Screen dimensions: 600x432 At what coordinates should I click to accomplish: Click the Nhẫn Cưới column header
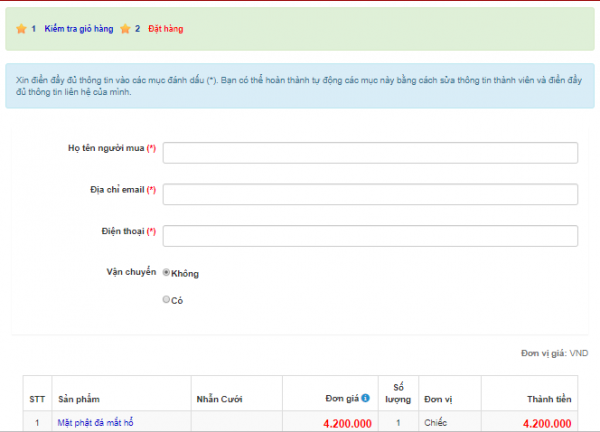pos(220,398)
